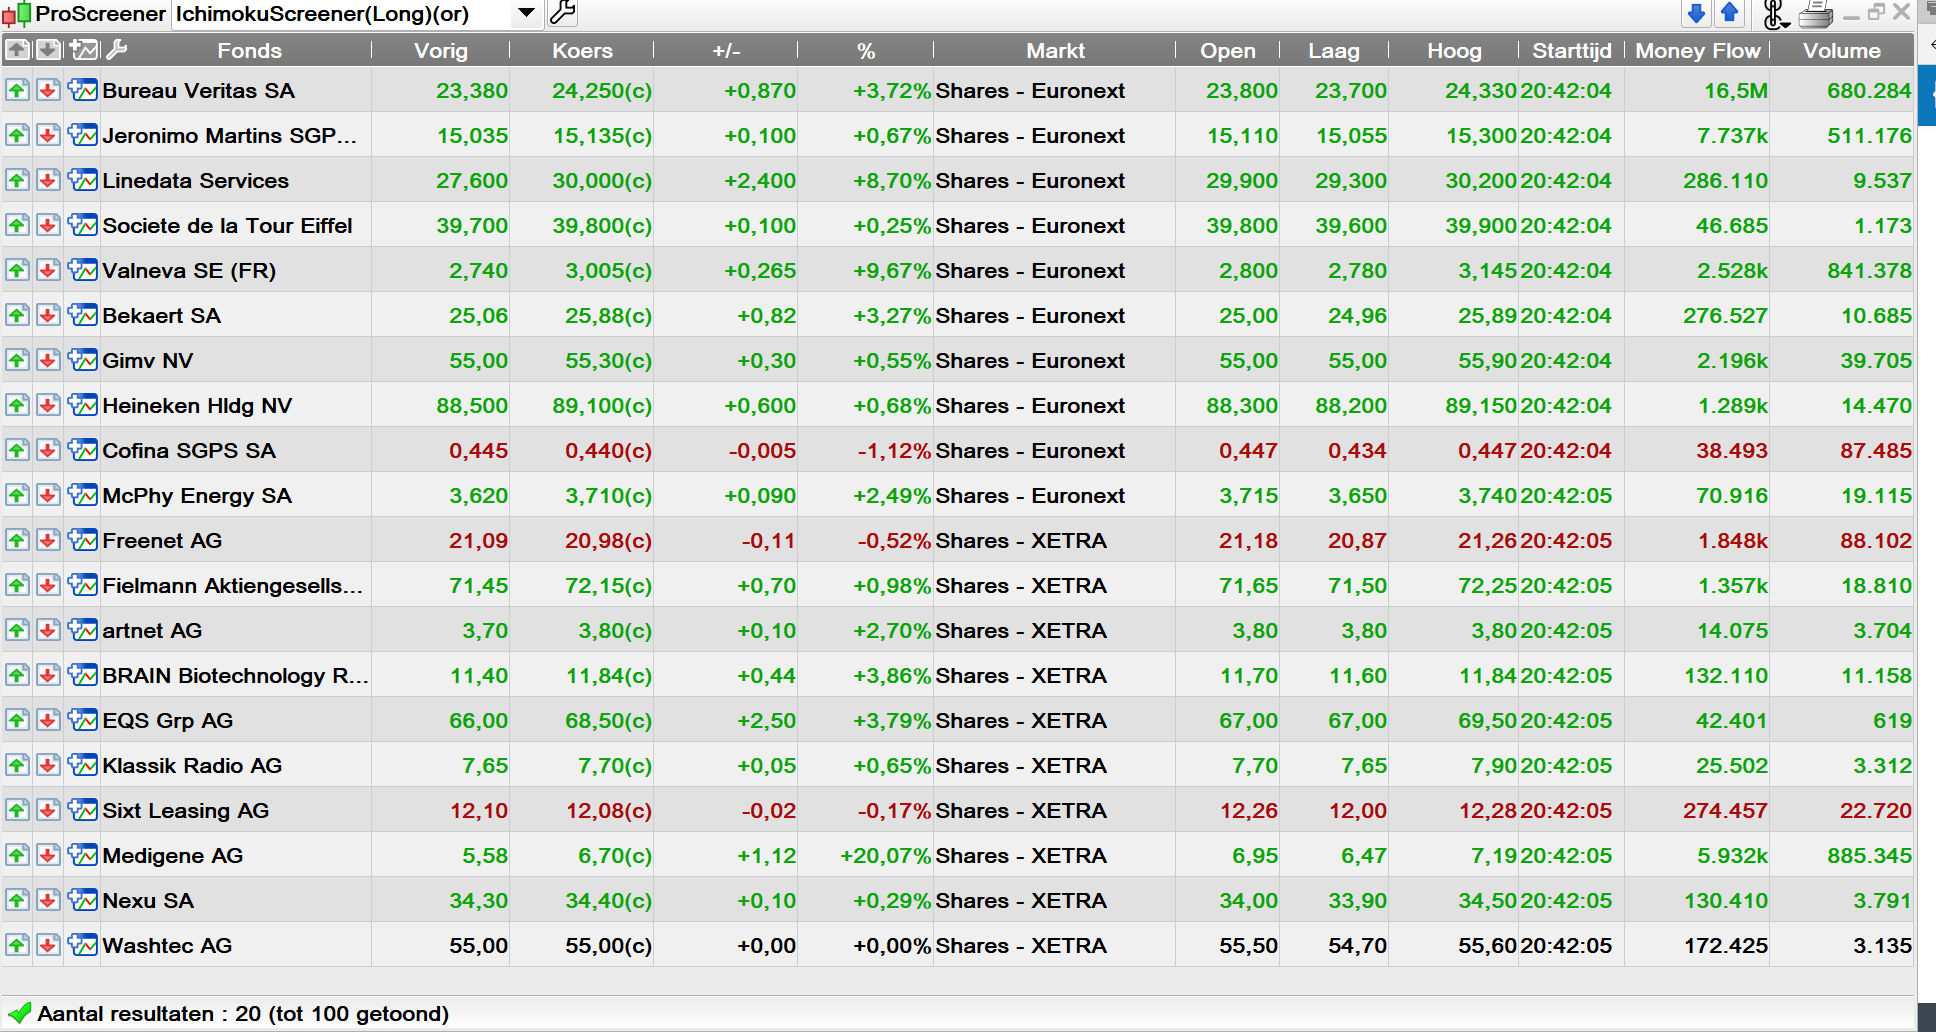The width and height of the screenshot is (1936, 1032).
Task: Open the screener selection dropdown arrow
Action: click(526, 13)
